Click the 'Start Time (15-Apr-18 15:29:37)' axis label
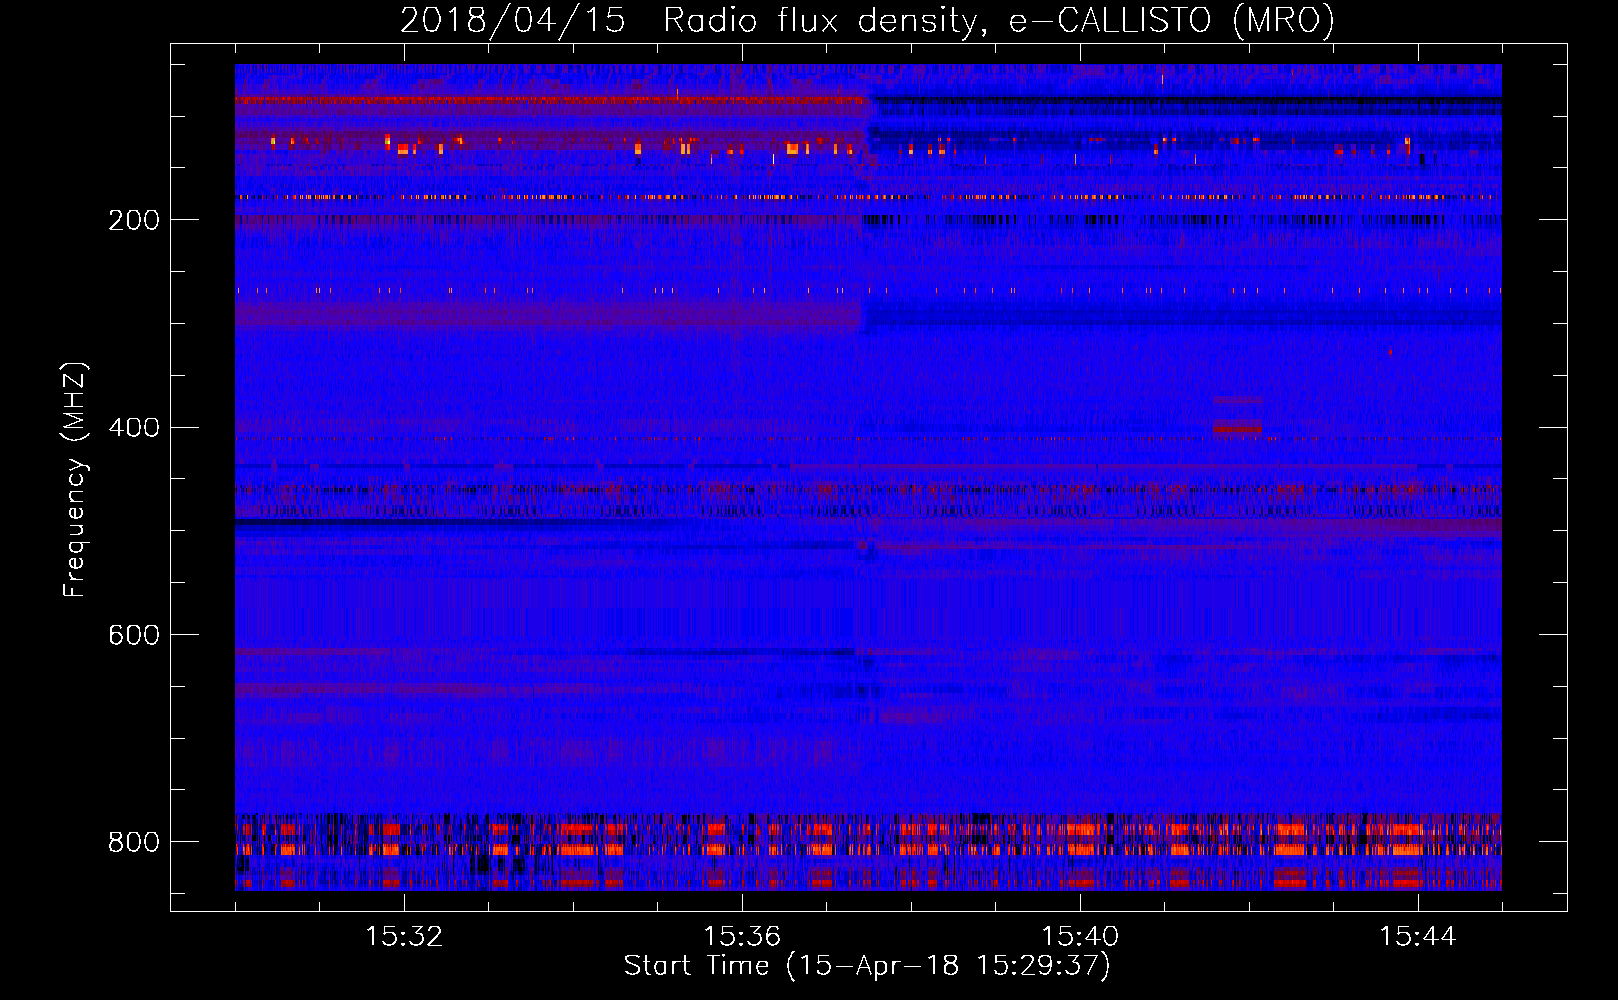Screen dimensions: 1618x1000 tap(867, 966)
